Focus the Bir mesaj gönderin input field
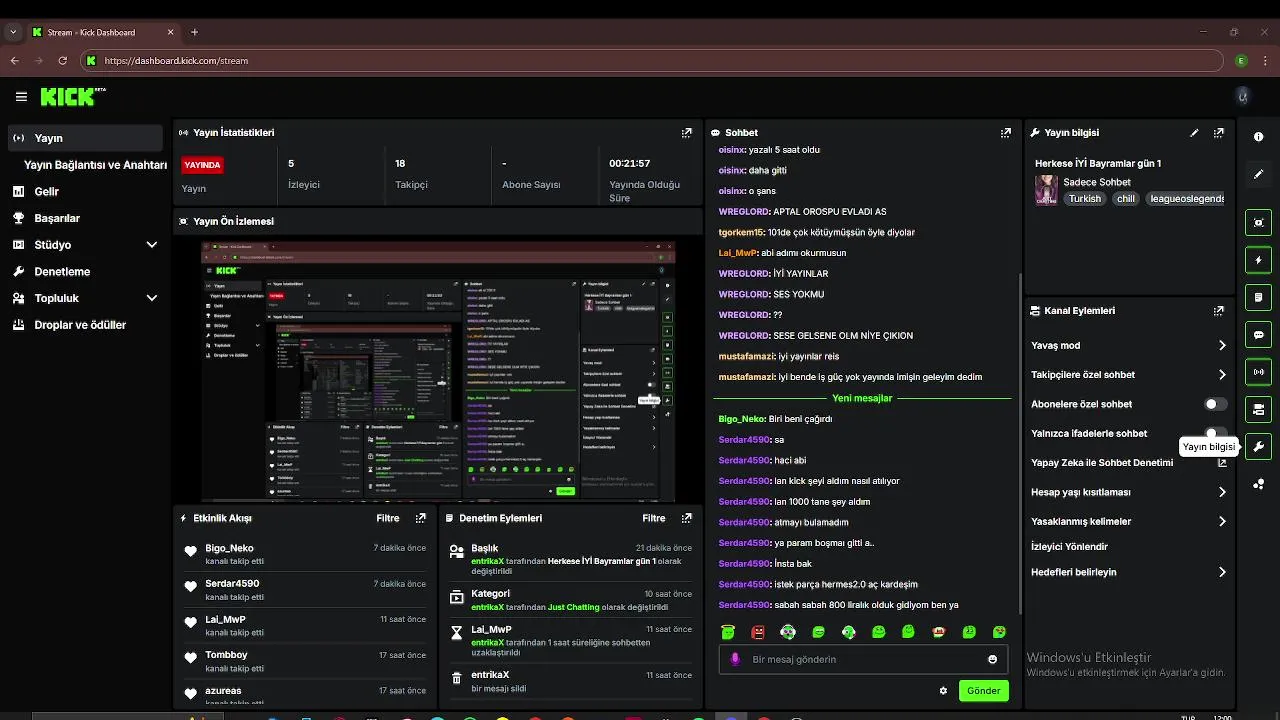The height and width of the screenshot is (720, 1280). [x=862, y=659]
